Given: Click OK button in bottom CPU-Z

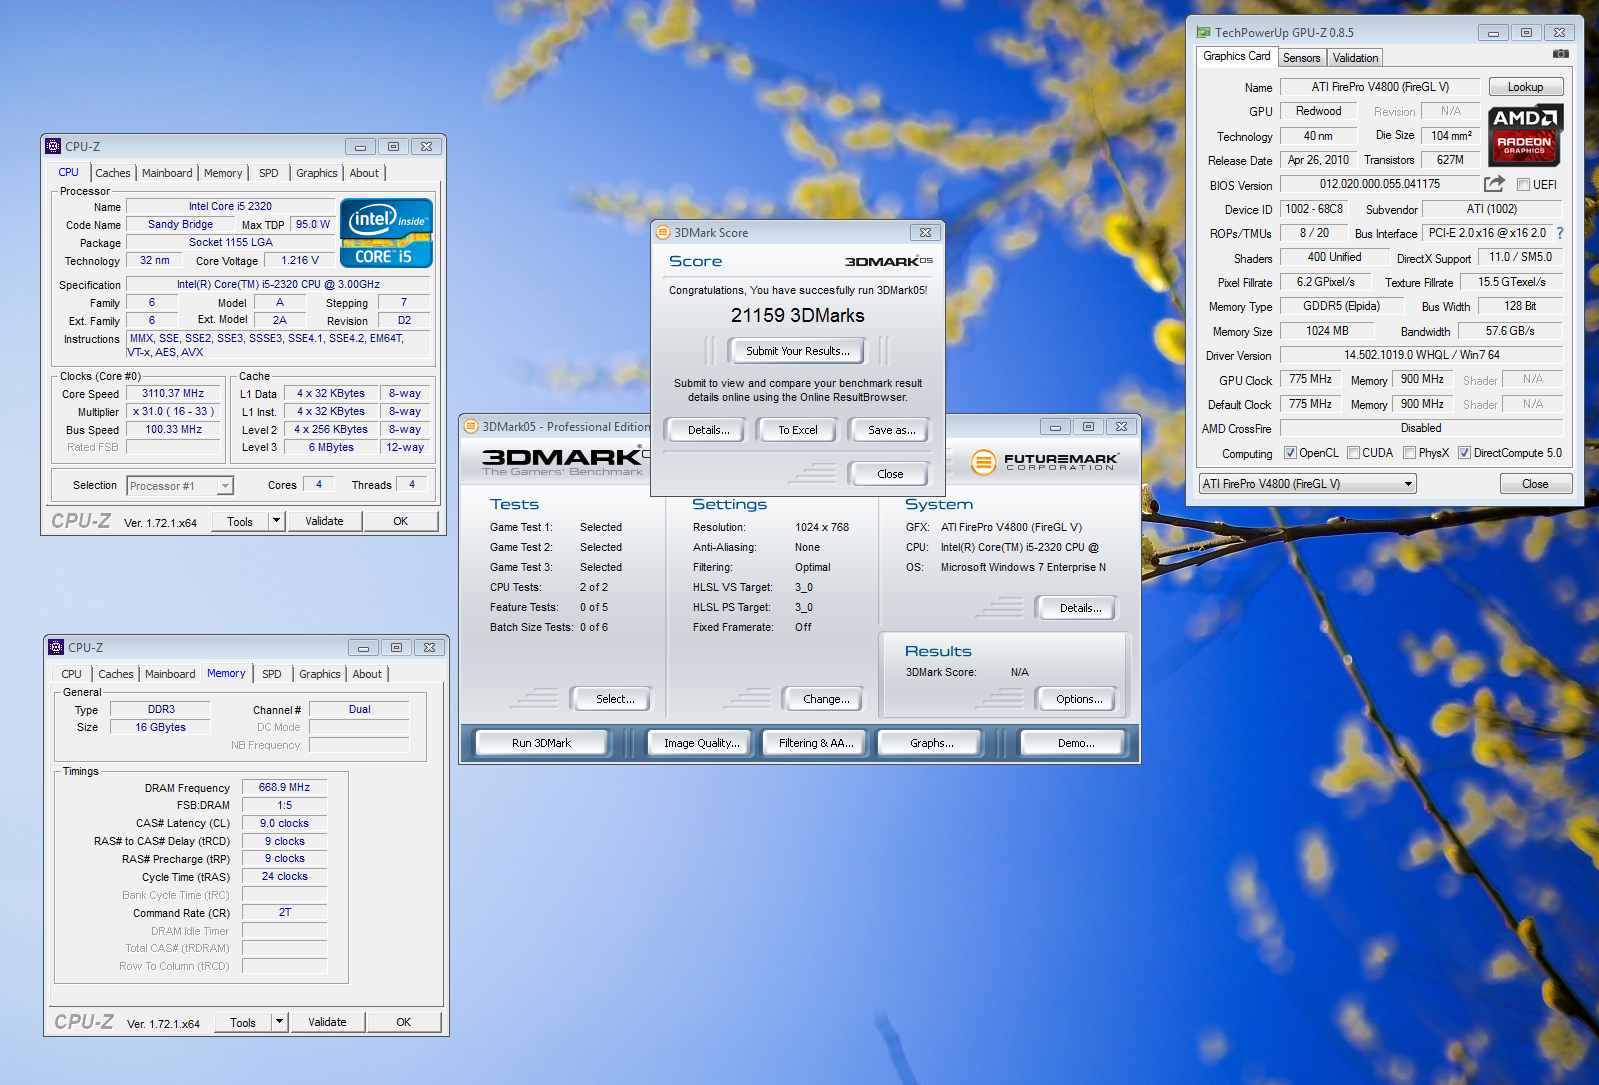Looking at the screenshot, I should point(403,1022).
